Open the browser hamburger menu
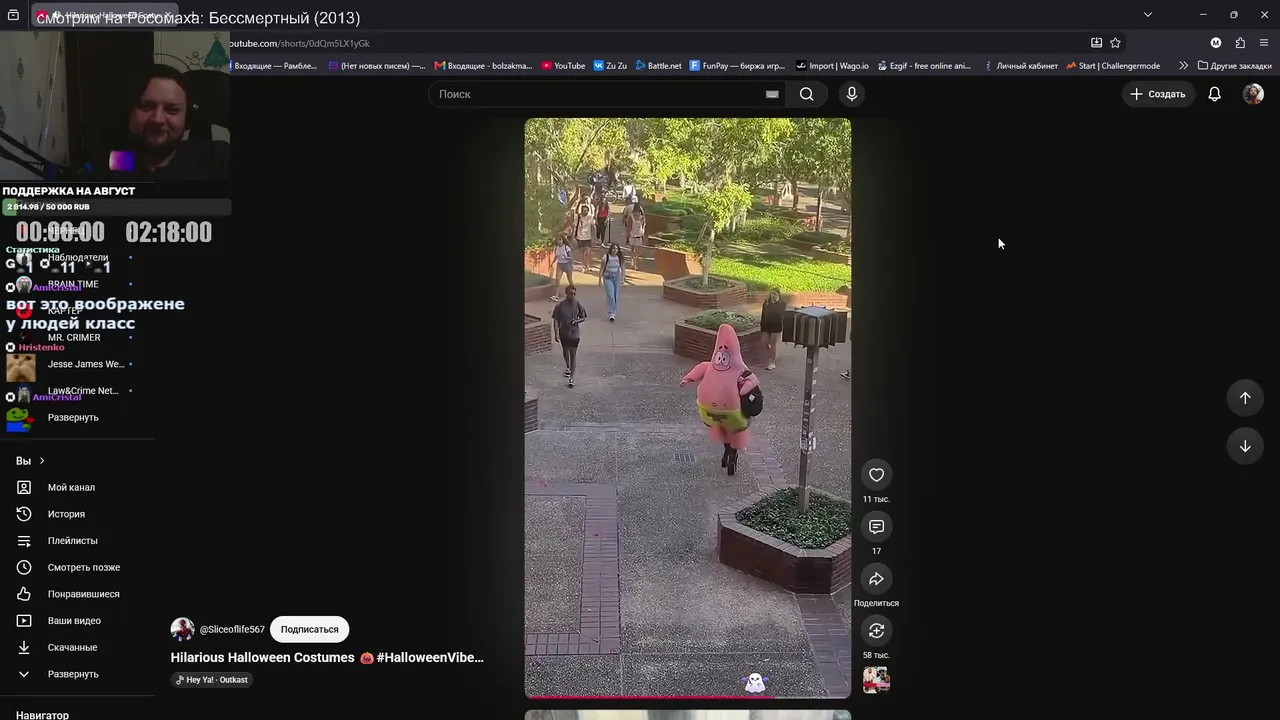The height and width of the screenshot is (720, 1280). (x=1264, y=43)
